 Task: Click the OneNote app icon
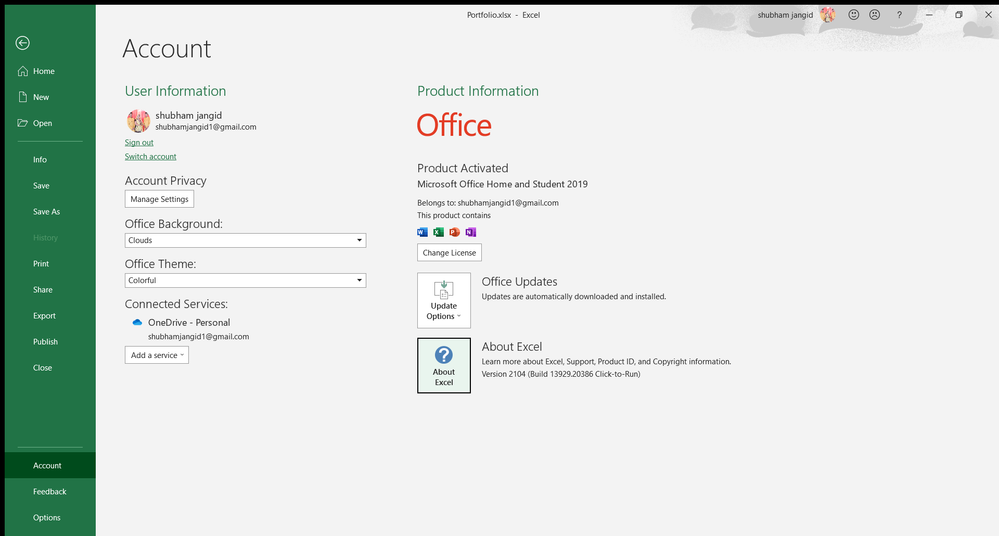(470, 232)
